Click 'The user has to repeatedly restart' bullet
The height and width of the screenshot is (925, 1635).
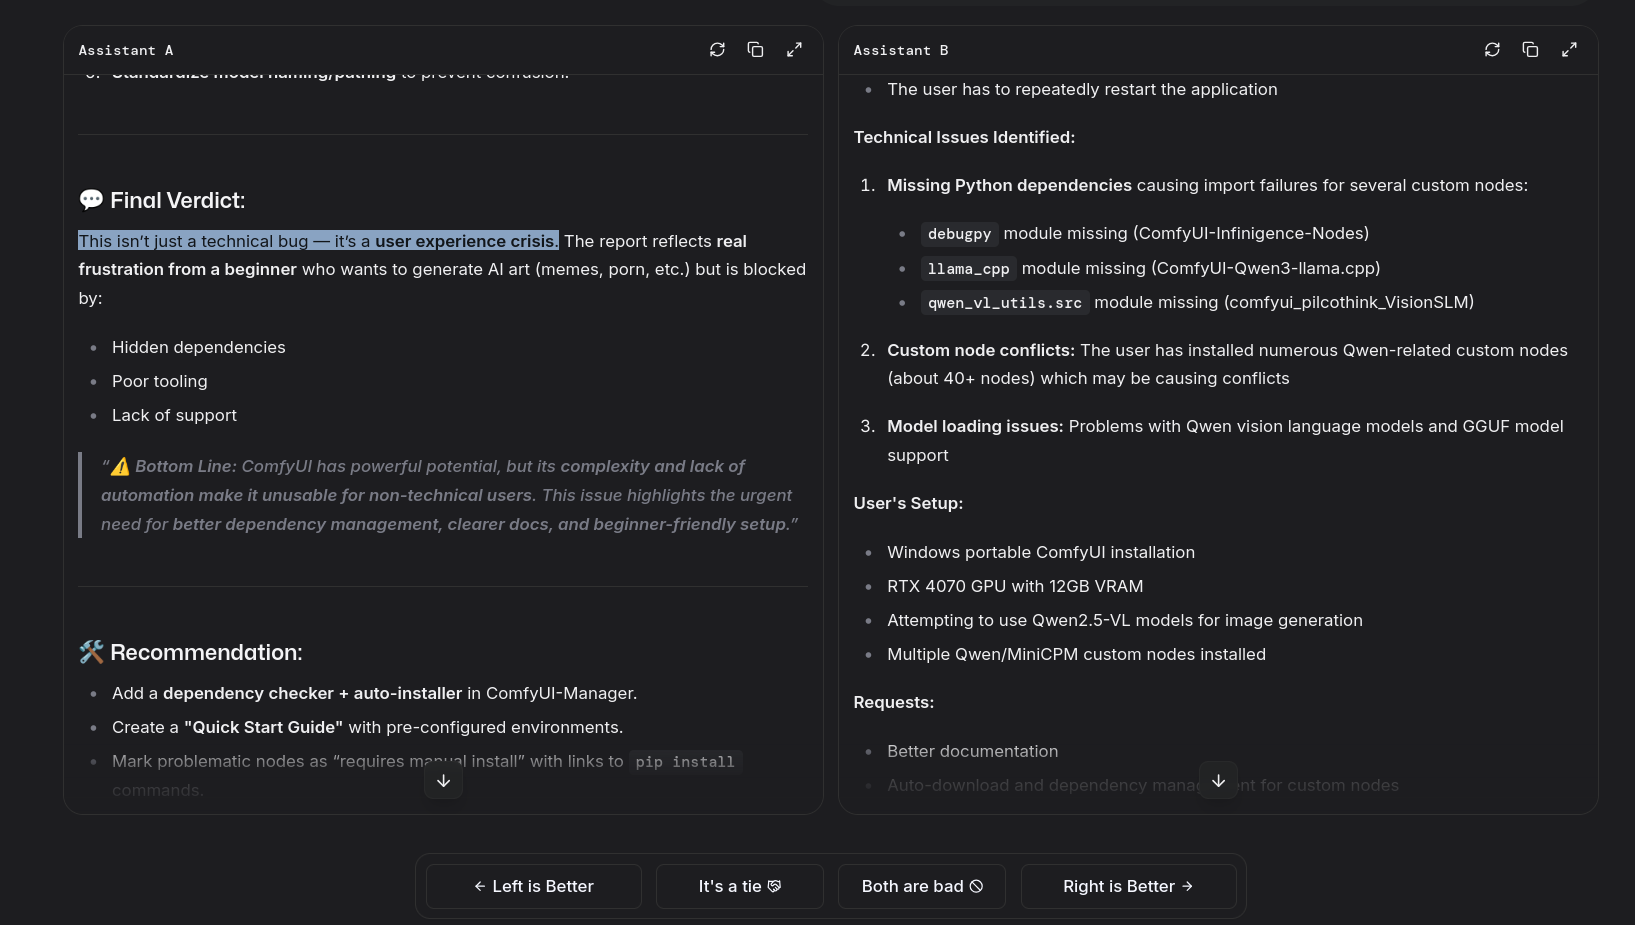coord(1082,89)
